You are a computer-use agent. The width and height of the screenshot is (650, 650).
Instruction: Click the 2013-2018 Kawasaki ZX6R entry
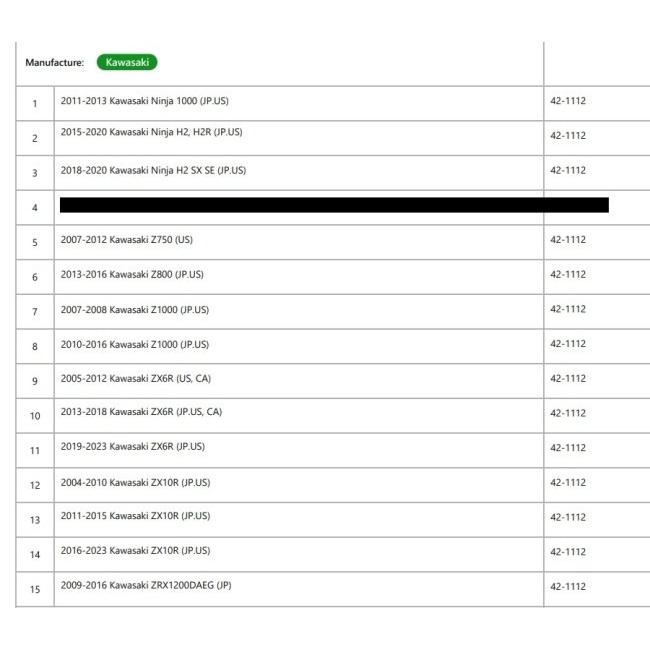[141, 412]
